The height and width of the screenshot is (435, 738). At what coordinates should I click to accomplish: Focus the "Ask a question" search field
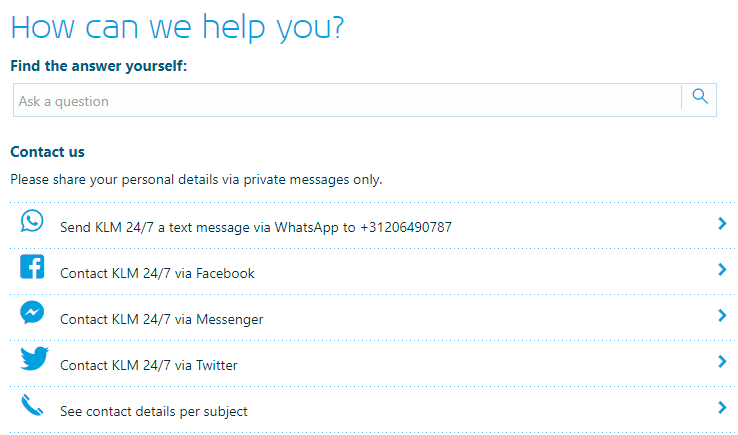(x=345, y=100)
